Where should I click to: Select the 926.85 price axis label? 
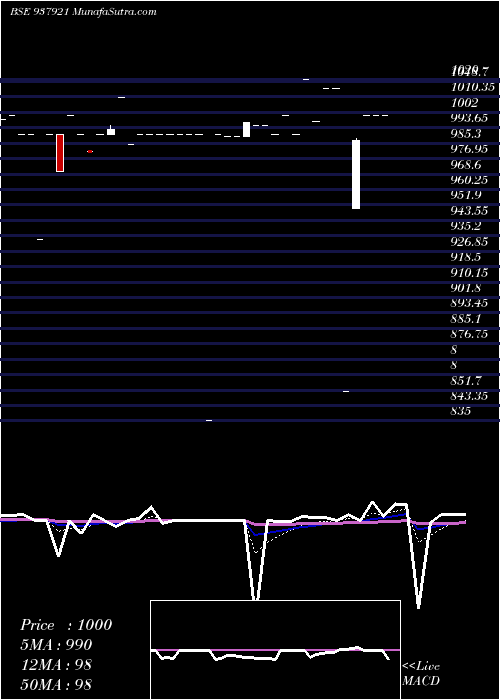click(469, 242)
